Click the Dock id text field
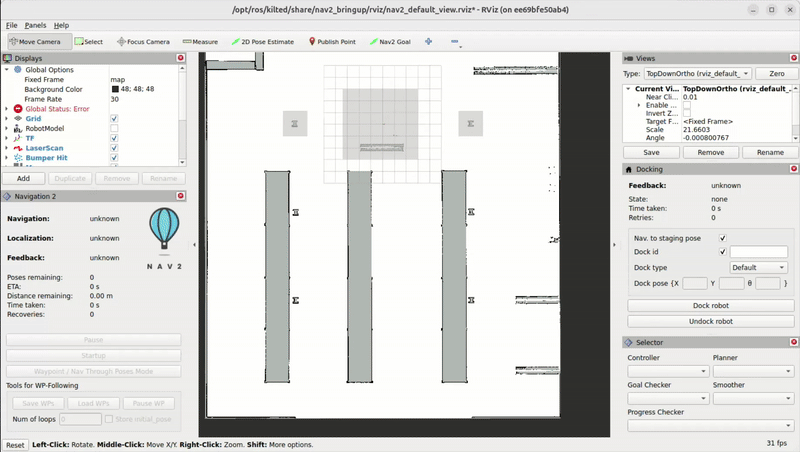The width and height of the screenshot is (800, 452). [x=758, y=252]
